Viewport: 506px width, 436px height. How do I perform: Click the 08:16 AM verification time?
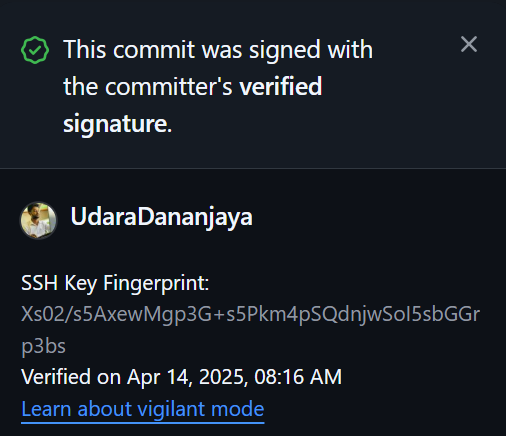[x=298, y=377]
